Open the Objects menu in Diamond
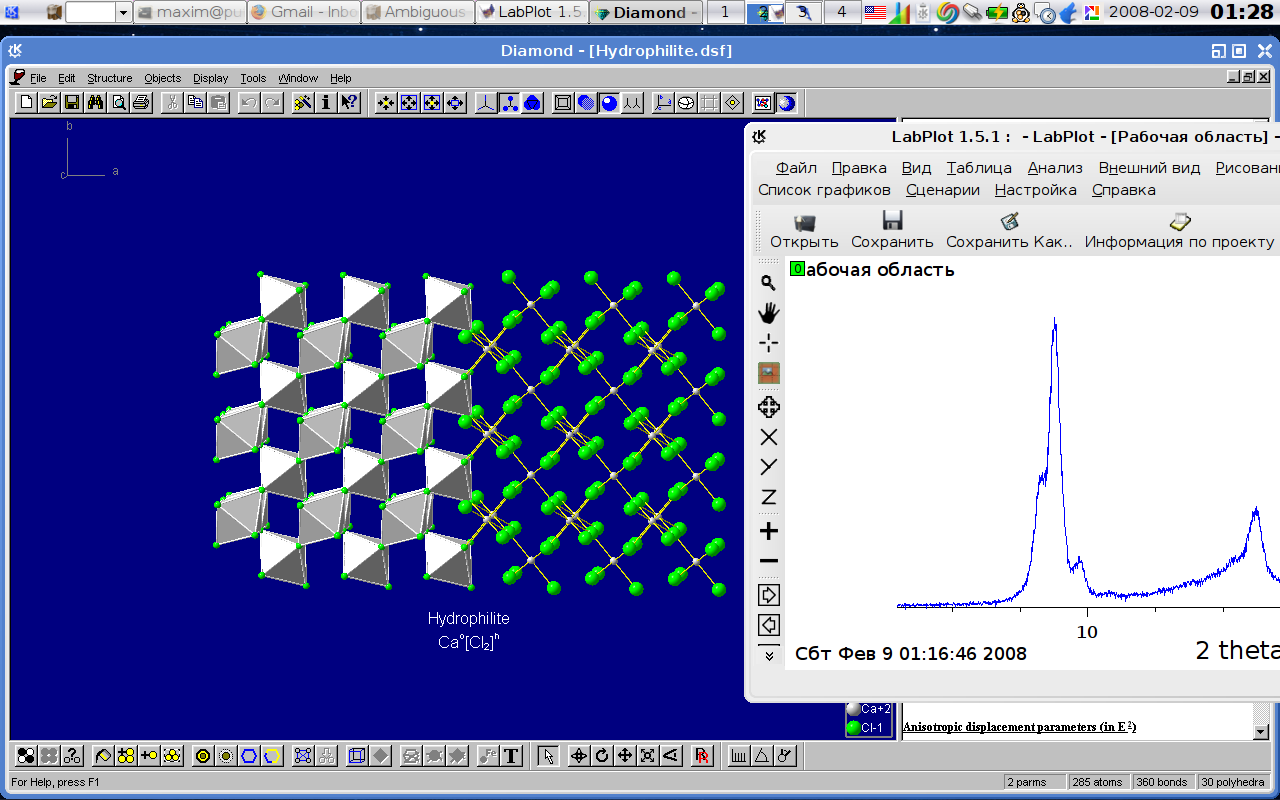The width and height of the screenshot is (1280, 800). pos(162,78)
